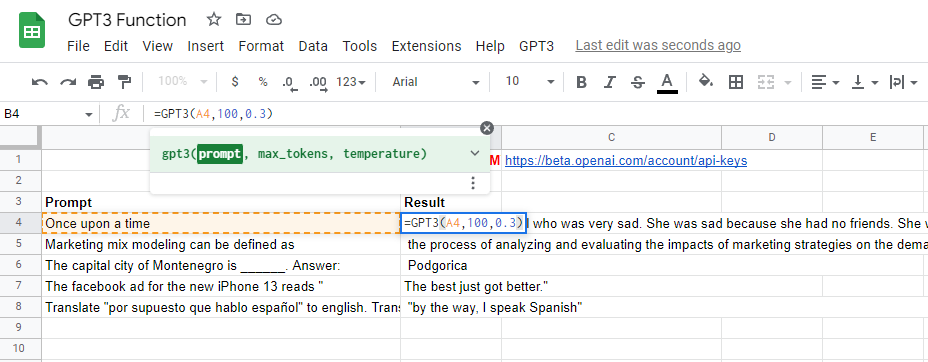Select the 'Podgorica' result cell
This screenshot has width=928, height=362.
451,265
